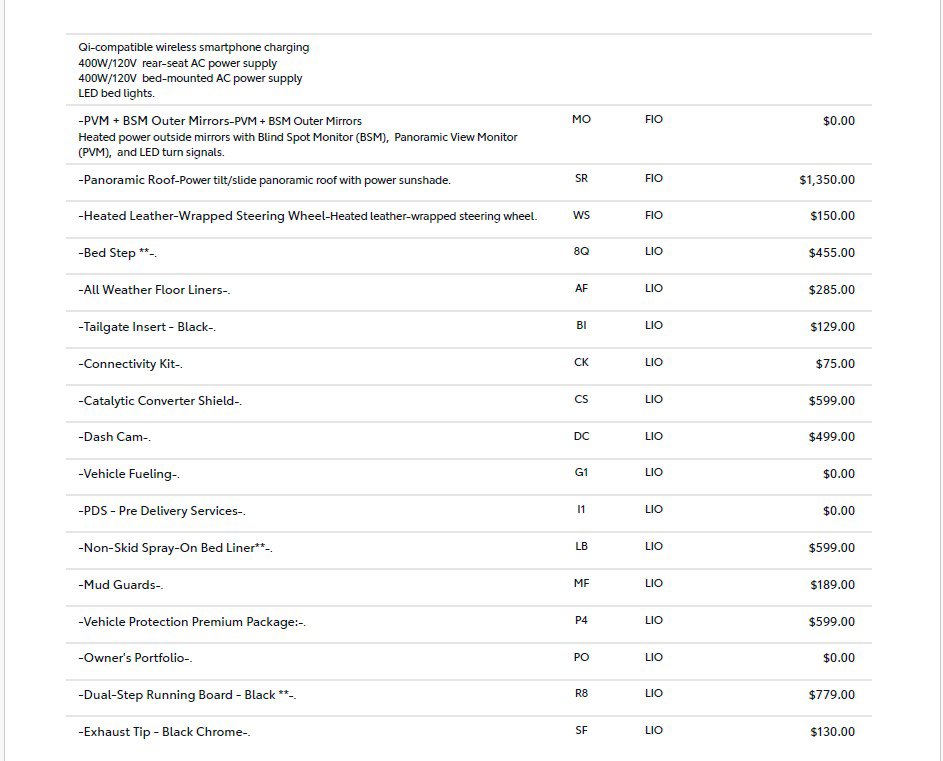943x761 pixels.
Task: Select the Catalytic Converter Shield entry
Action: (x=160, y=401)
